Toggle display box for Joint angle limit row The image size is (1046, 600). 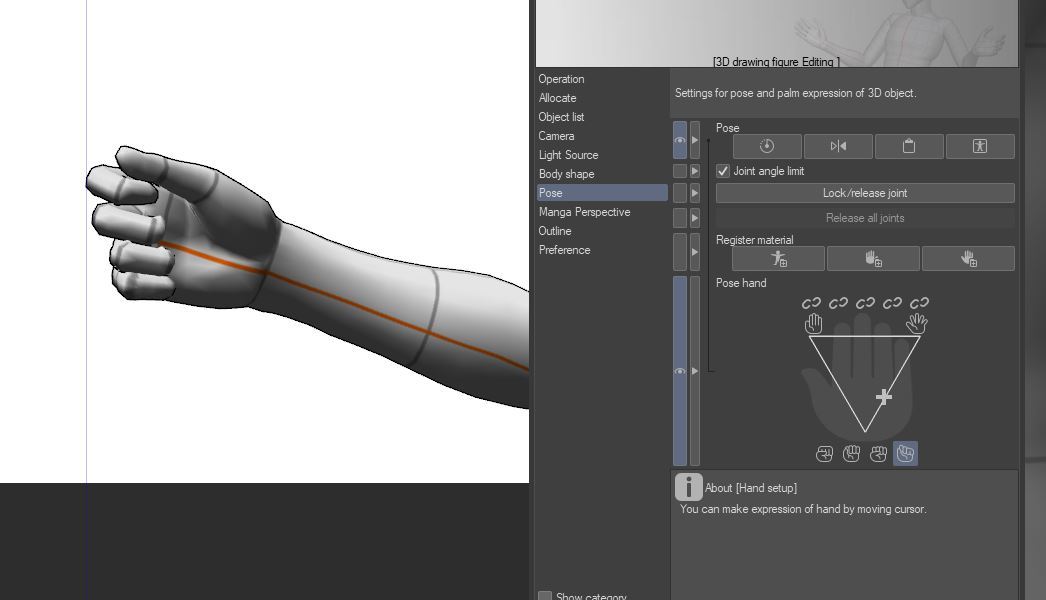point(680,171)
